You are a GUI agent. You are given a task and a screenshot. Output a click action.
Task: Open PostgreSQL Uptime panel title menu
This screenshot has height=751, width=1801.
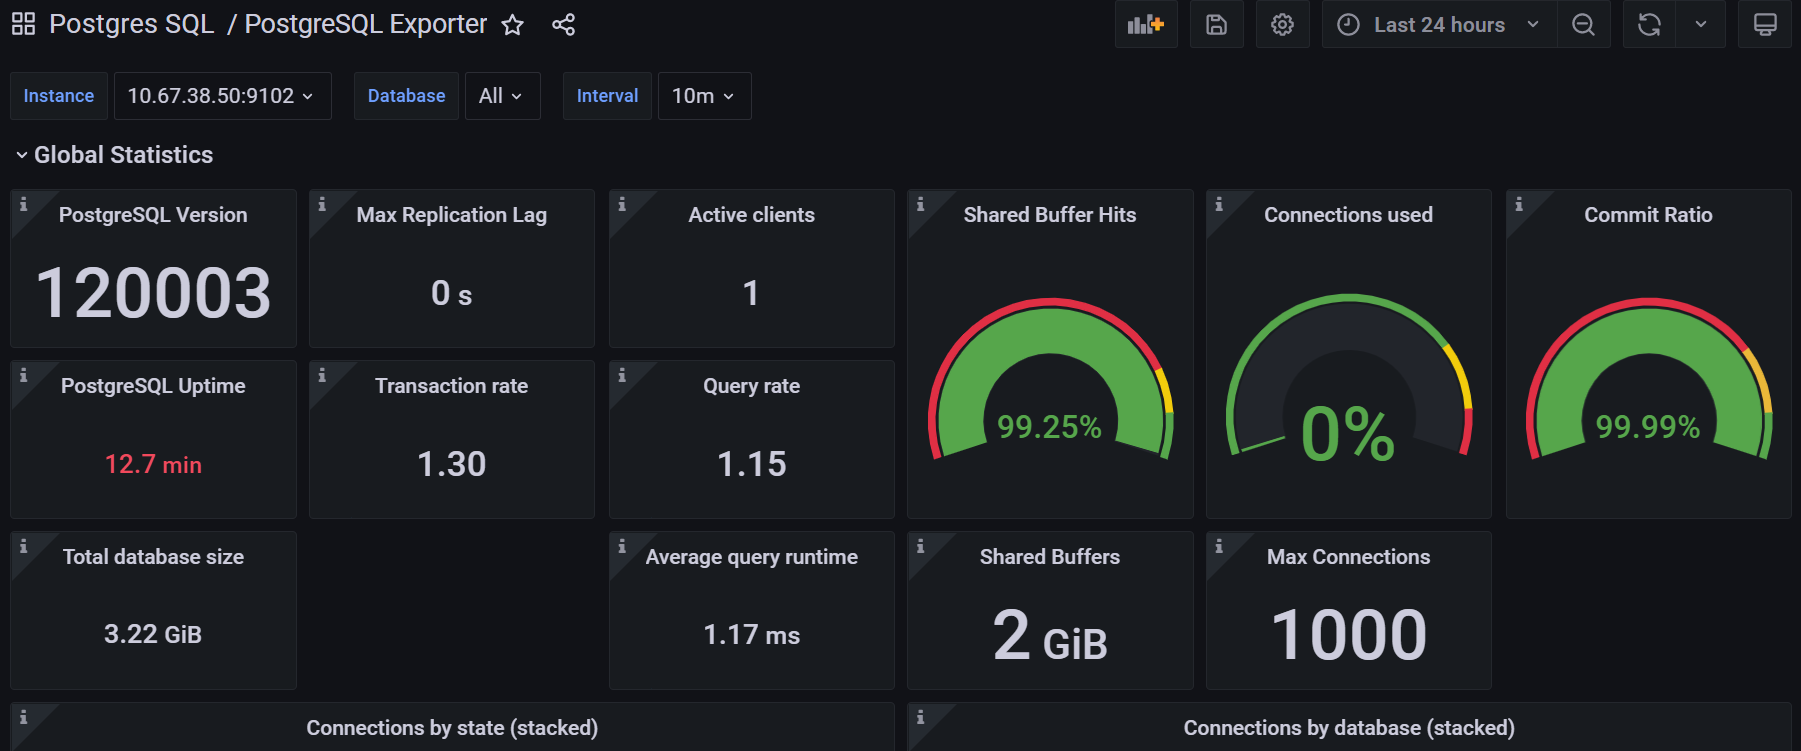pyautogui.click(x=153, y=386)
